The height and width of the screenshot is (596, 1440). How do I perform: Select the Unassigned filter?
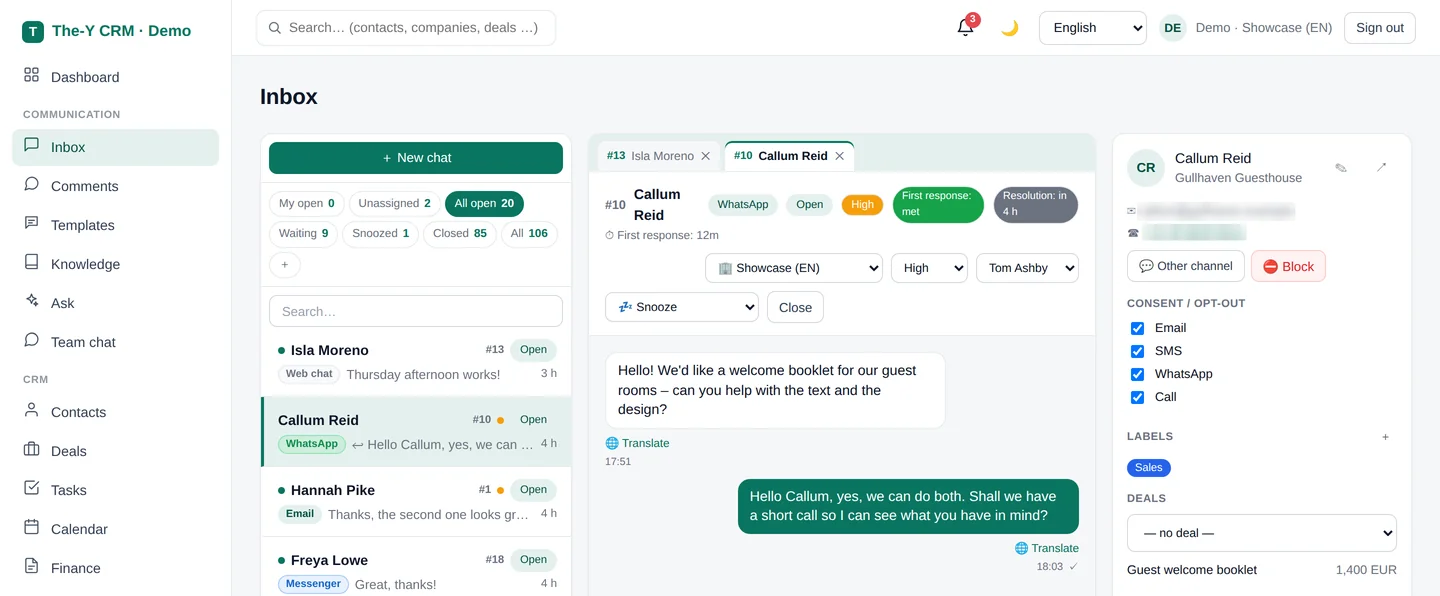click(395, 204)
